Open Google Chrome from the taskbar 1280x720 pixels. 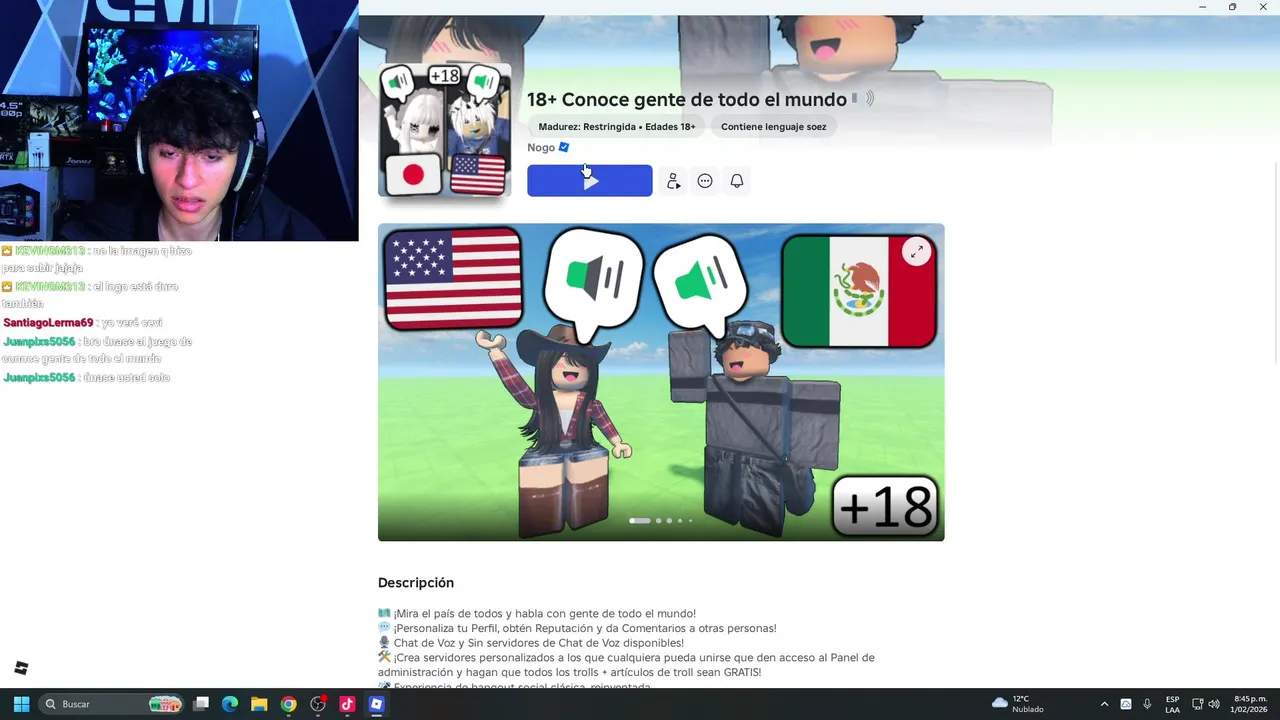click(x=288, y=704)
